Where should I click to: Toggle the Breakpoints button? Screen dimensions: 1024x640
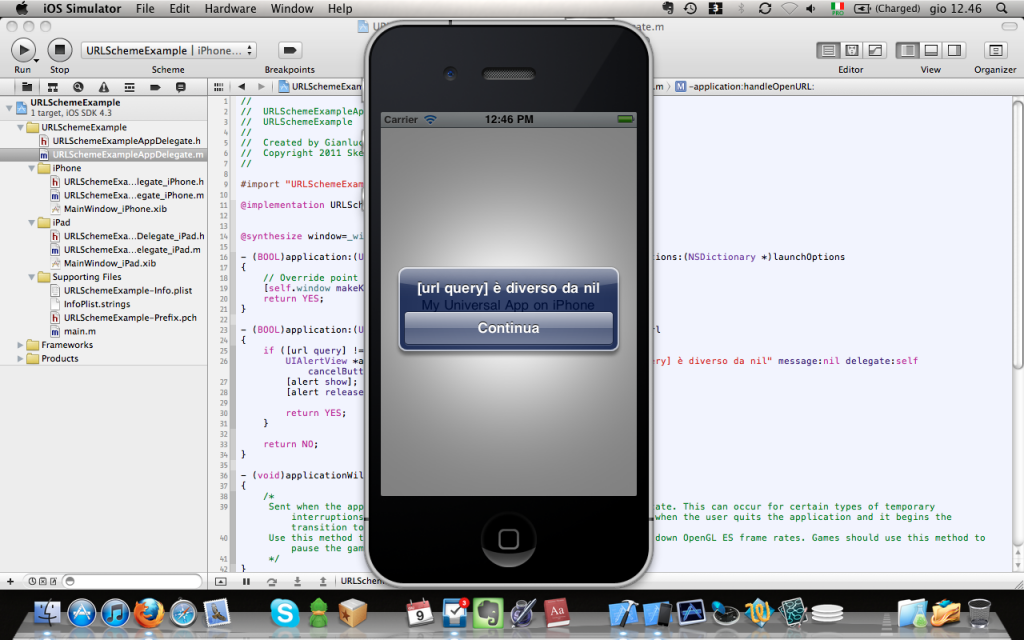[289, 50]
